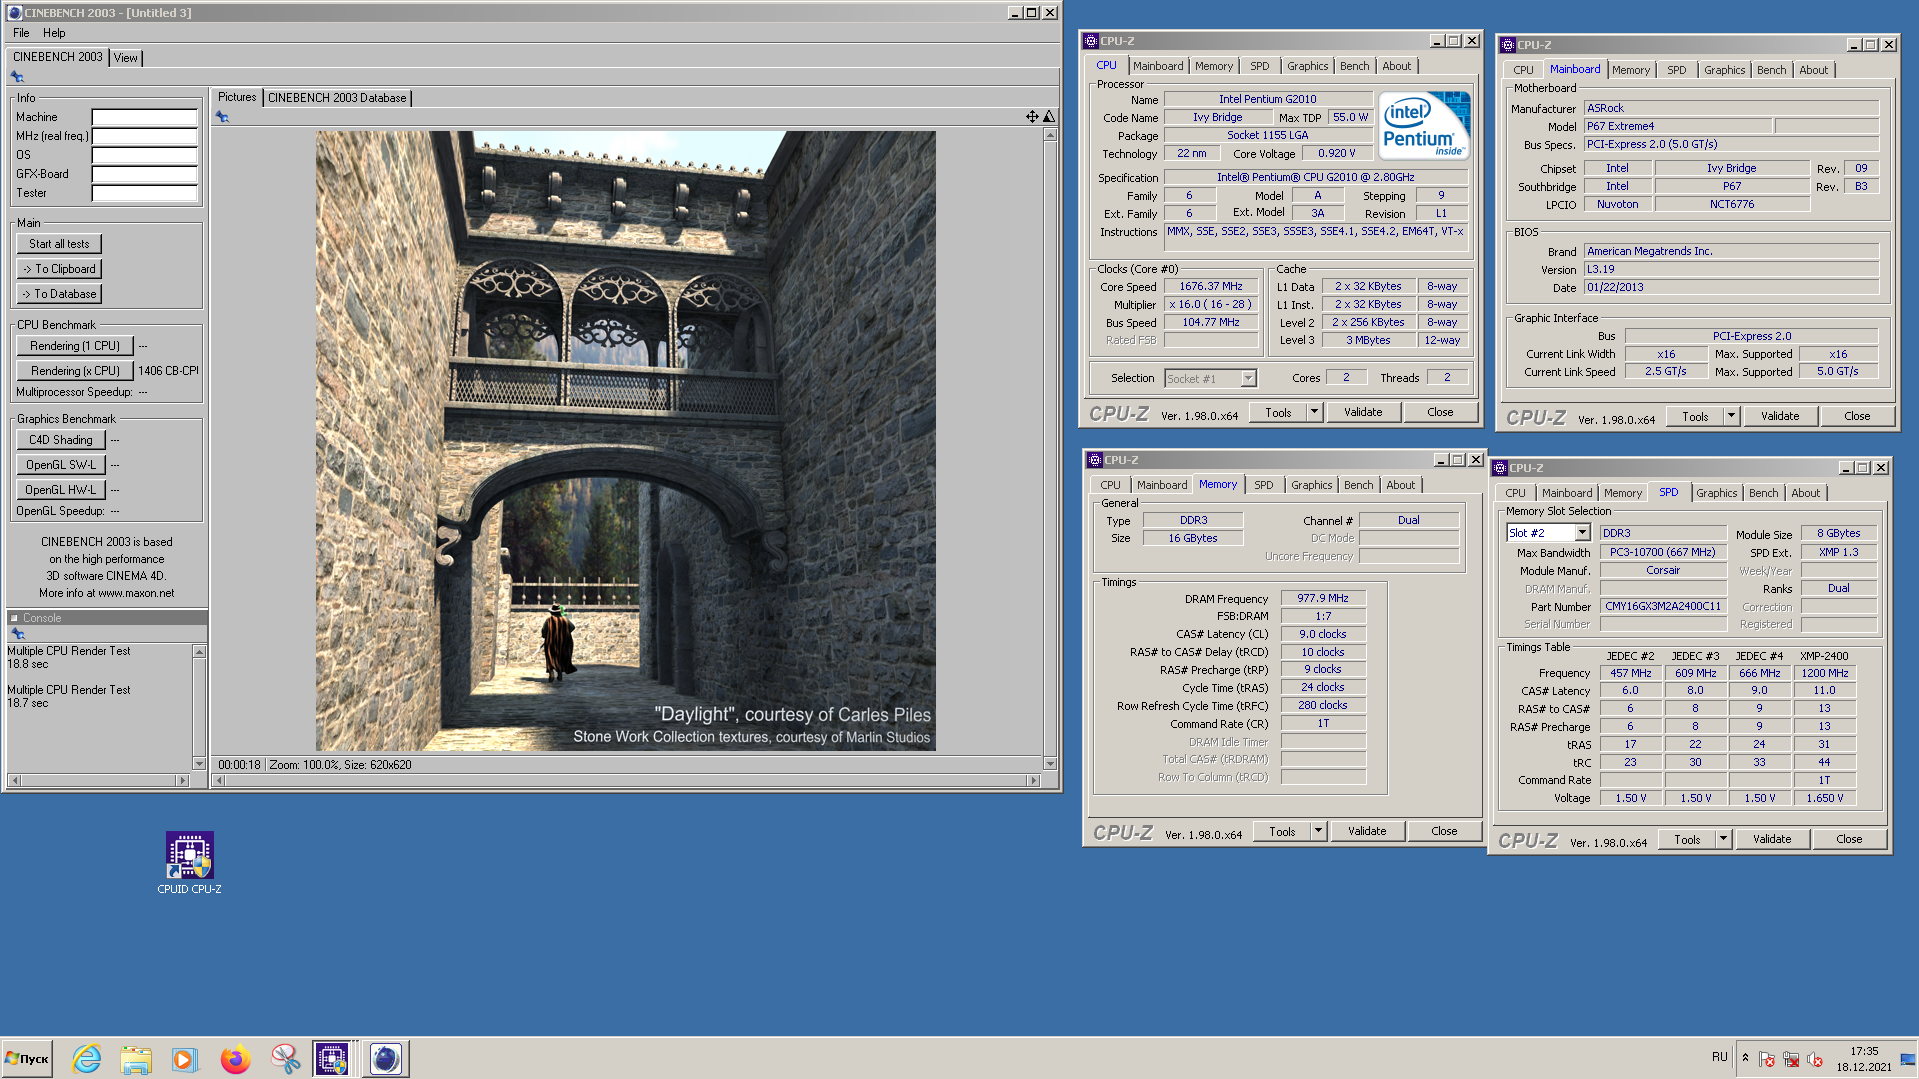
Task: Click the zoom triangle icon in Pictures panel
Action: pyautogui.click(x=1049, y=117)
